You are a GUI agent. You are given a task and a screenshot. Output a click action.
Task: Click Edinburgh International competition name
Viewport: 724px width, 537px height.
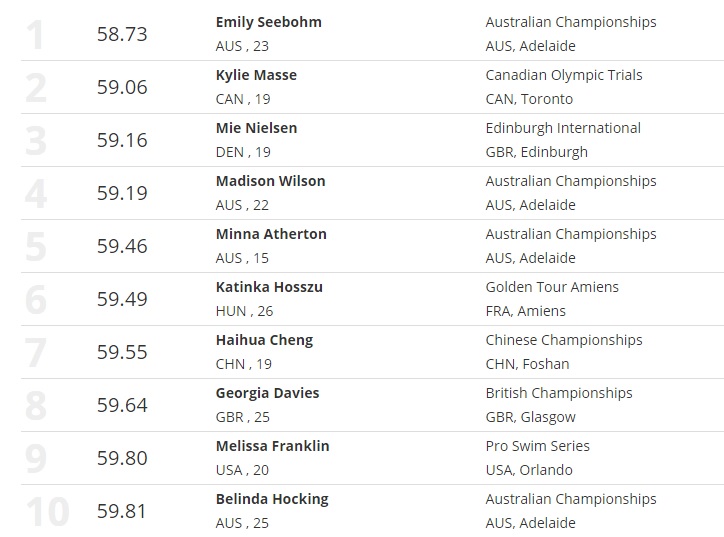click(x=563, y=128)
